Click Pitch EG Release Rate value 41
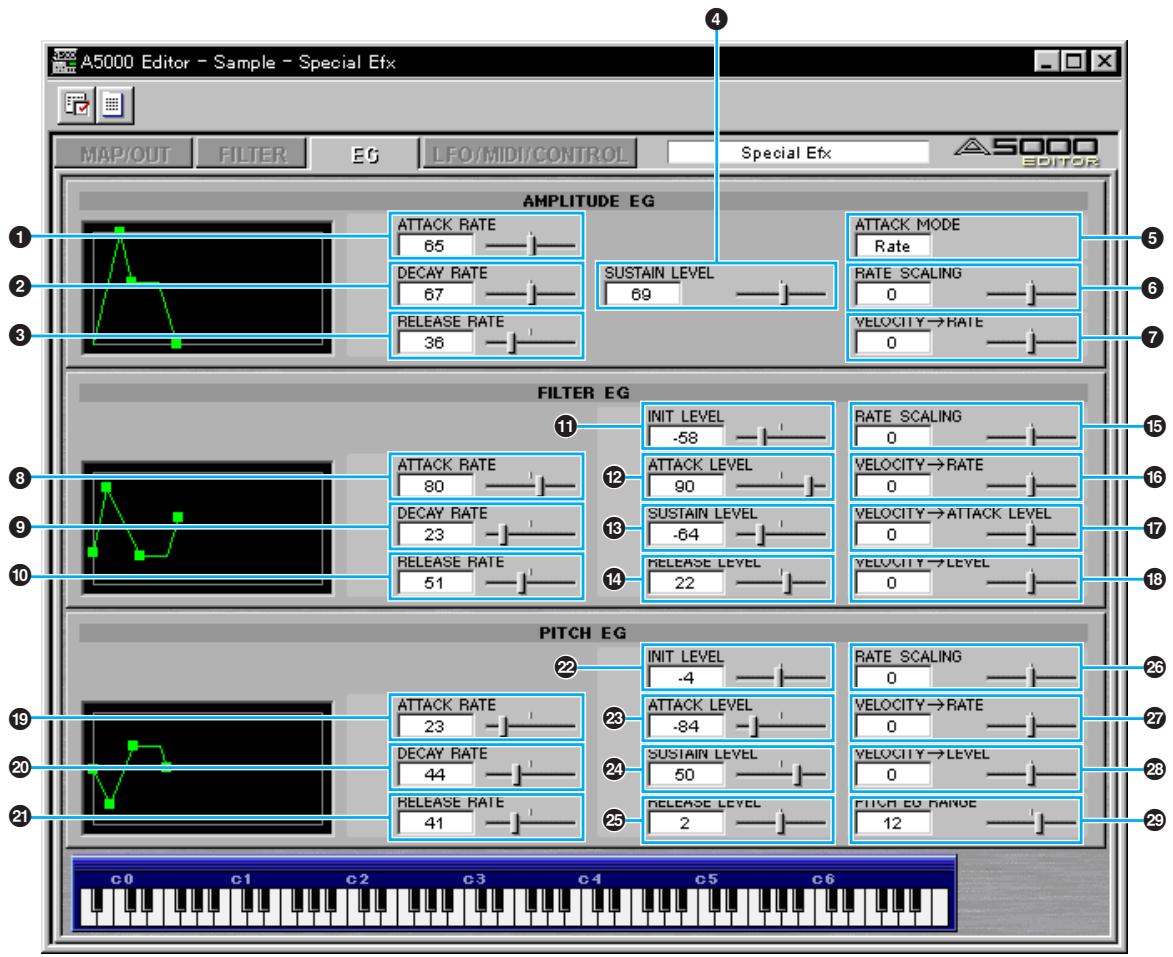This screenshot has height=957, width=1173. pos(435,823)
